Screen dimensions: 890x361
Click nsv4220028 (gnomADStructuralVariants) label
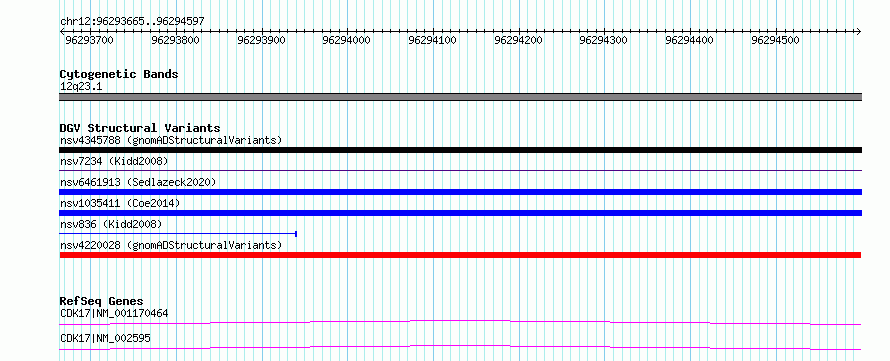[171, 245]
